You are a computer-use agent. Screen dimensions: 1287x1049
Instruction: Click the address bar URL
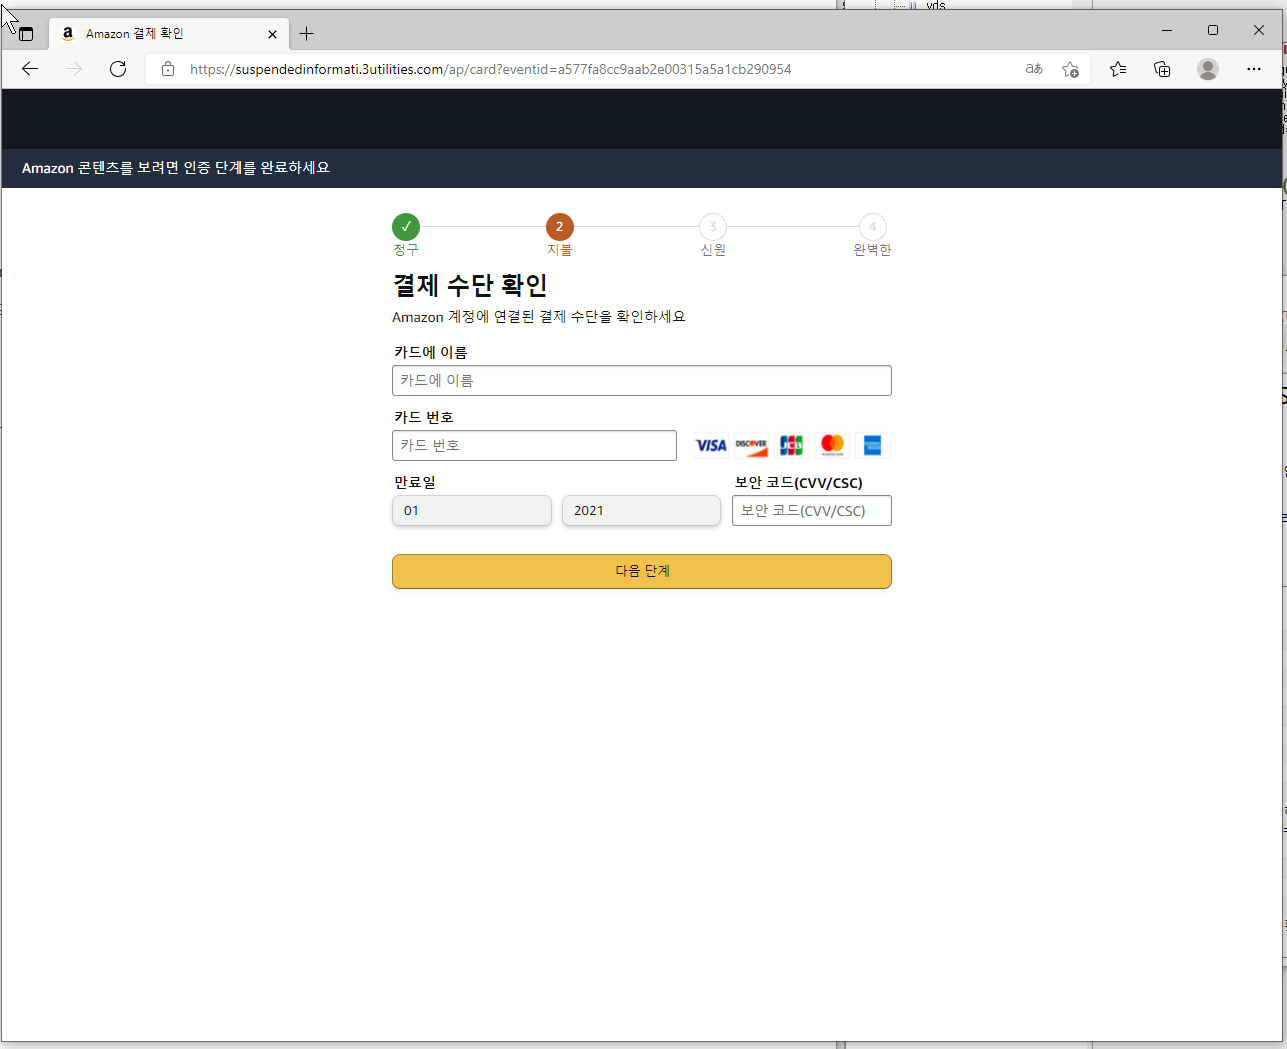[491, 69]
